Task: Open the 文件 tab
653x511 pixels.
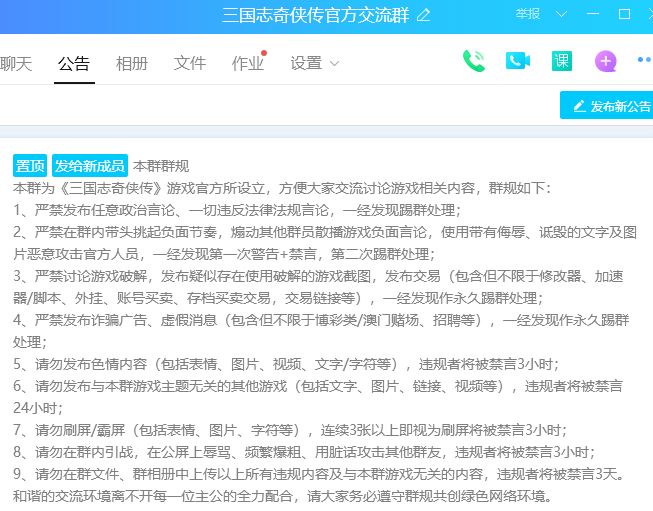Action: click(189, 64)
